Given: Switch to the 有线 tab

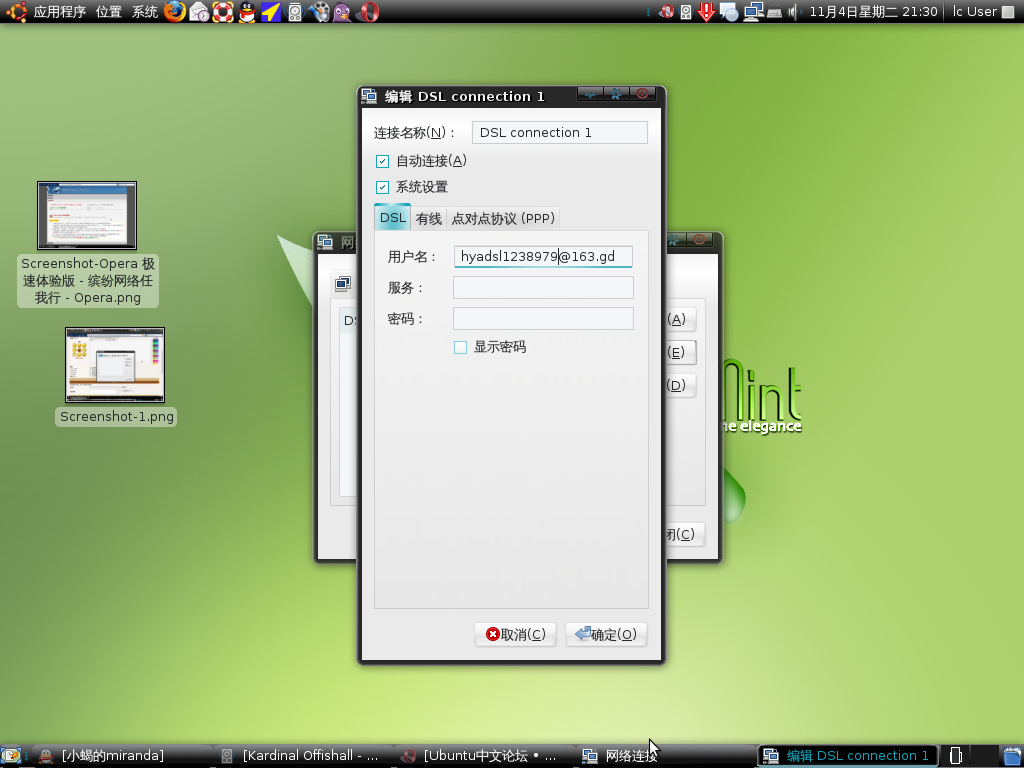Looking at the screenshot, I should 428,219.
